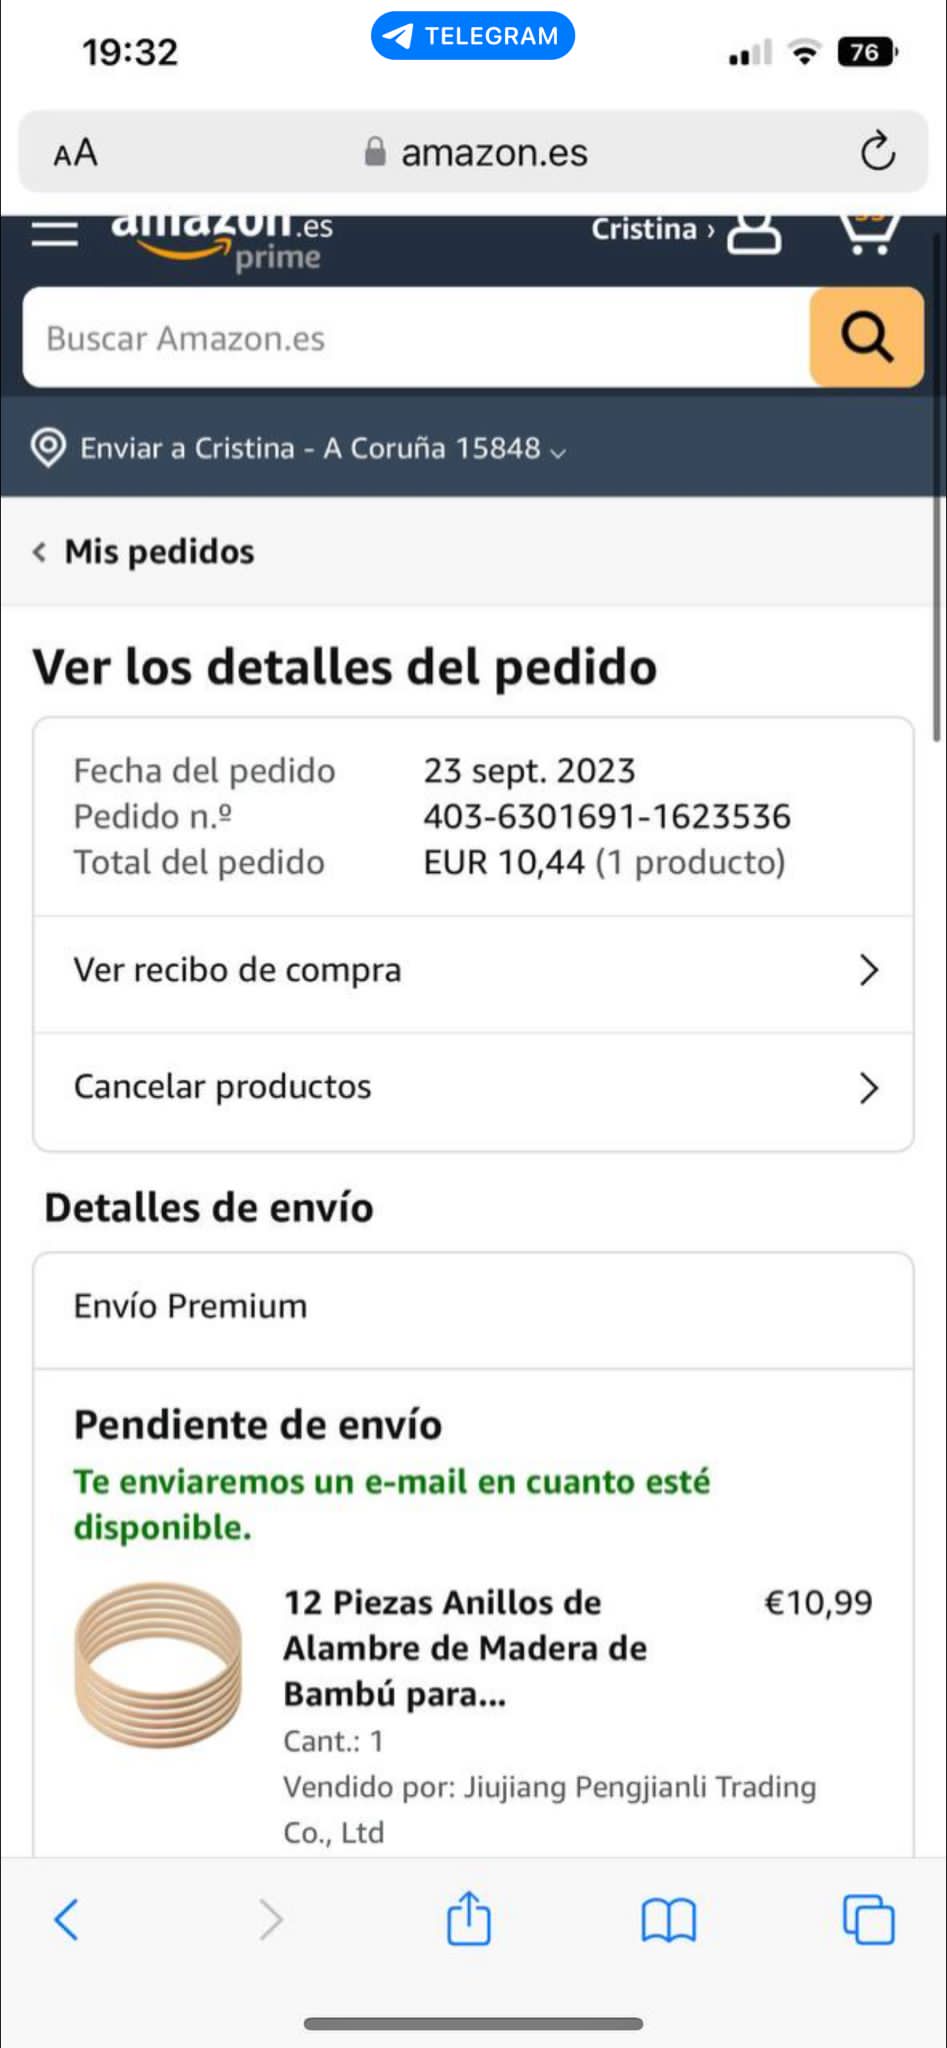Open Safari bookmarks book icon
This screenshot has width=947, height=2048.
coord(668,1920)
